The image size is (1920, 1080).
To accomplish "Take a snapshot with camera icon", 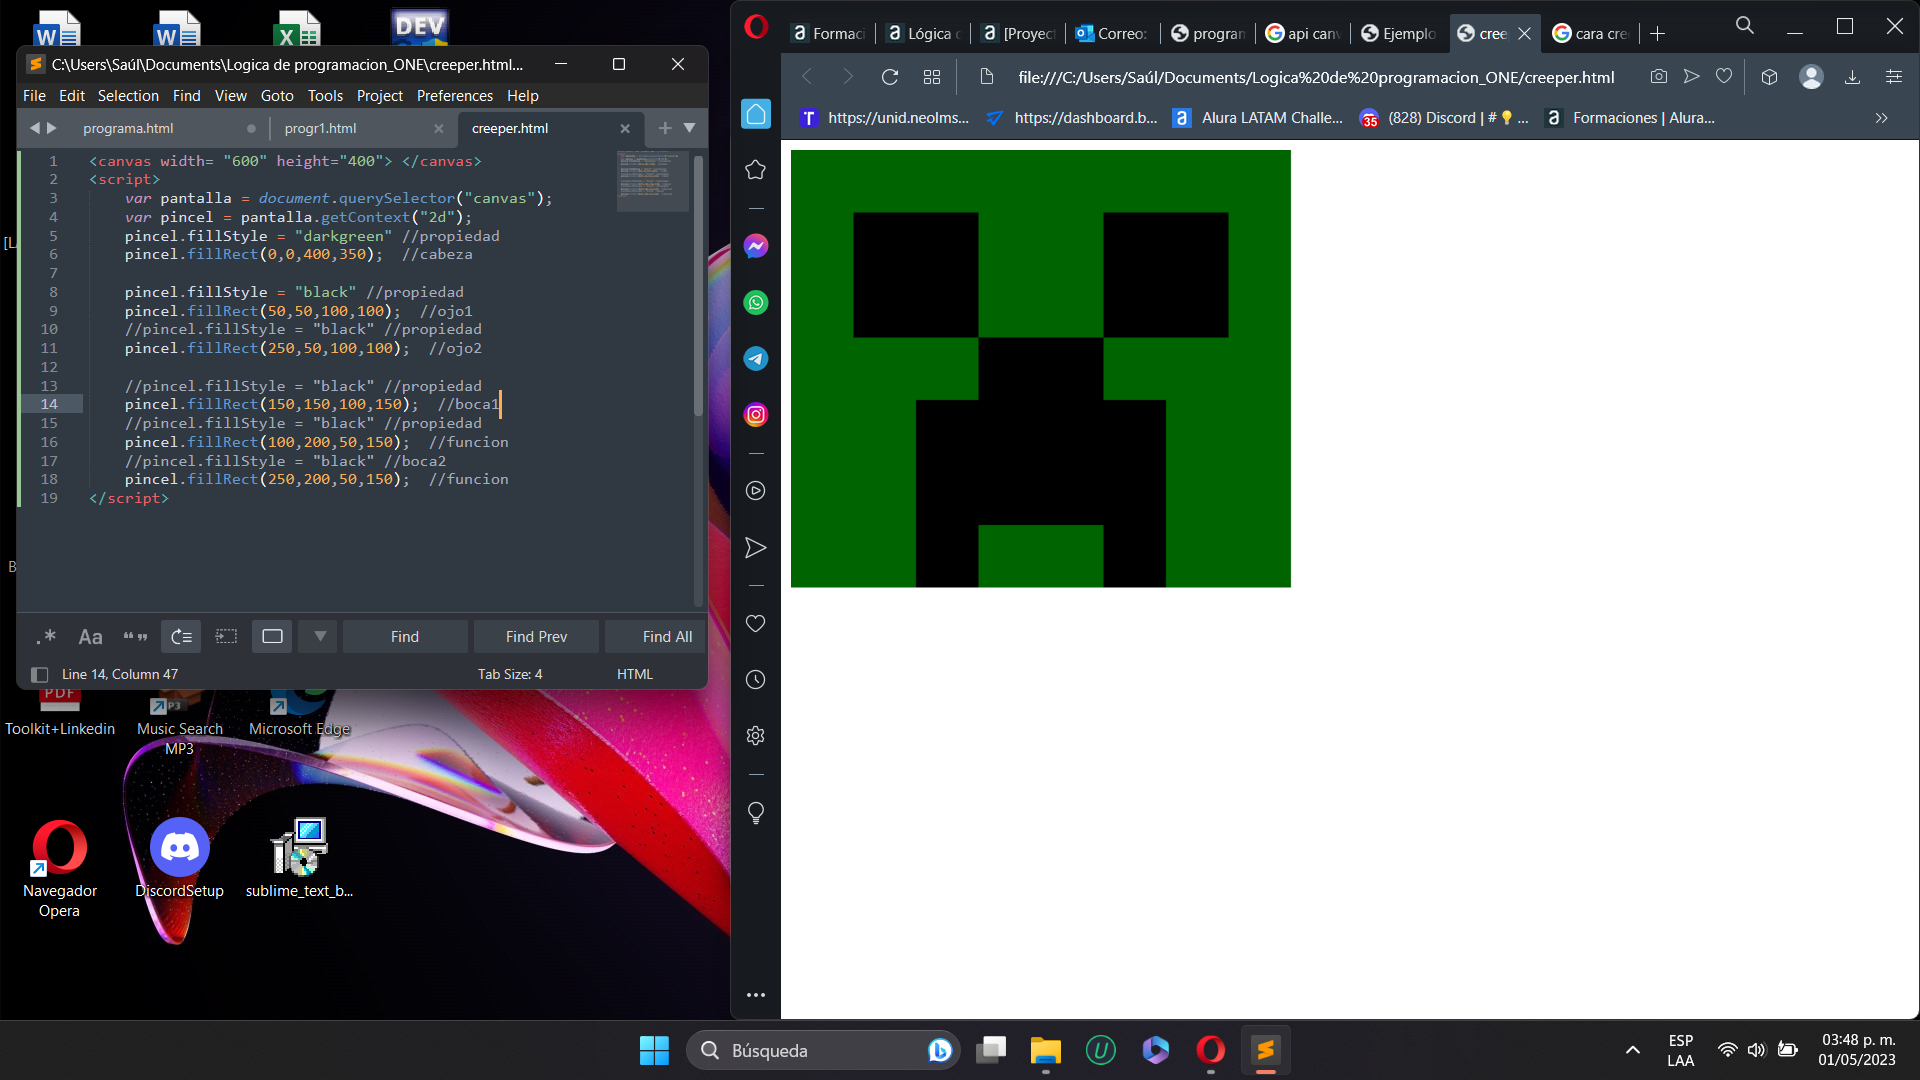I will click(x=1659, y=76).
